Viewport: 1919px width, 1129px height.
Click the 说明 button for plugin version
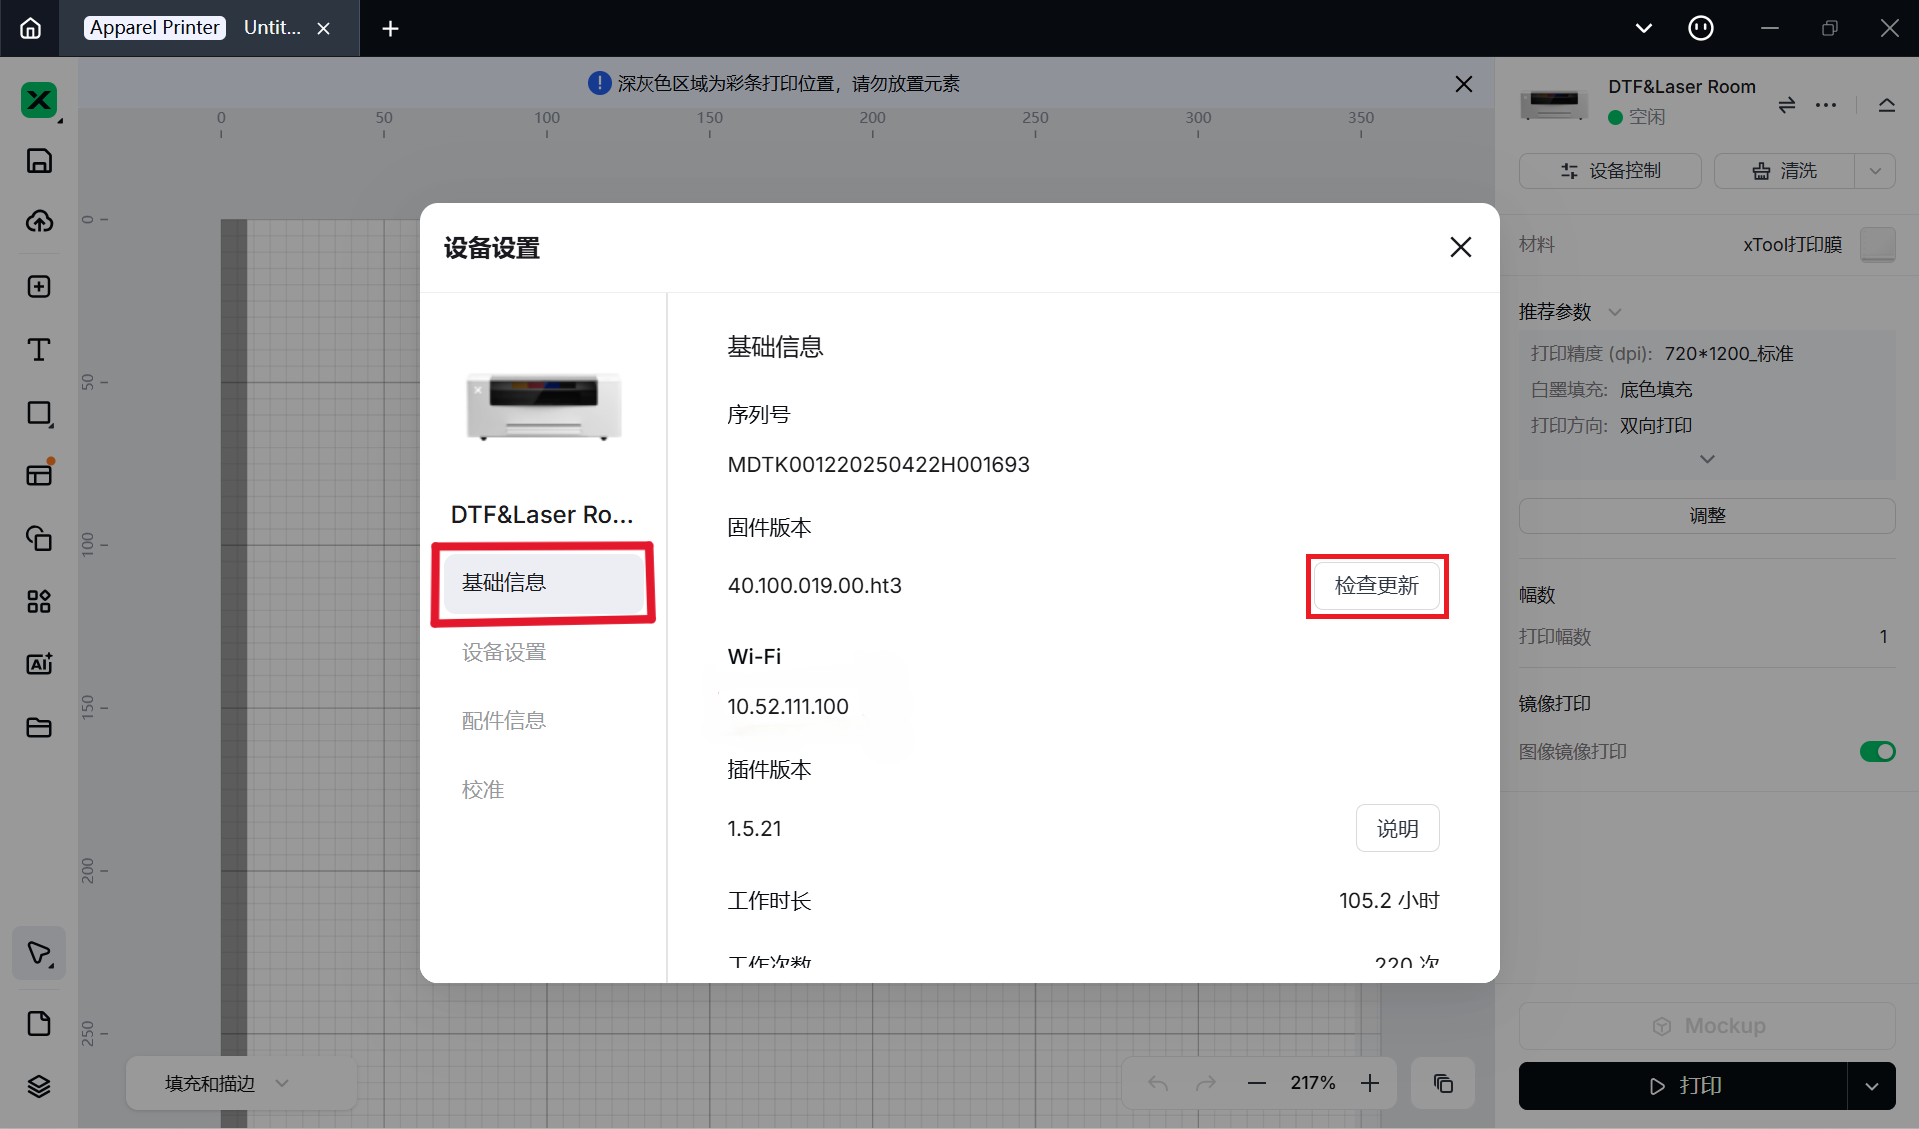click(x=1397, y=828)
